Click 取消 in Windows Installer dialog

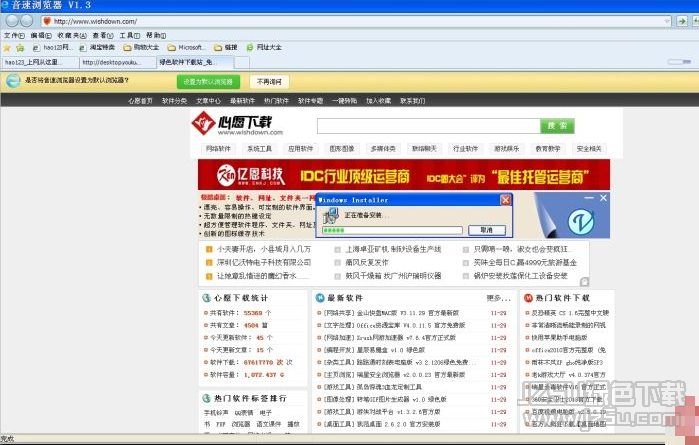click(x=487, y=230)
